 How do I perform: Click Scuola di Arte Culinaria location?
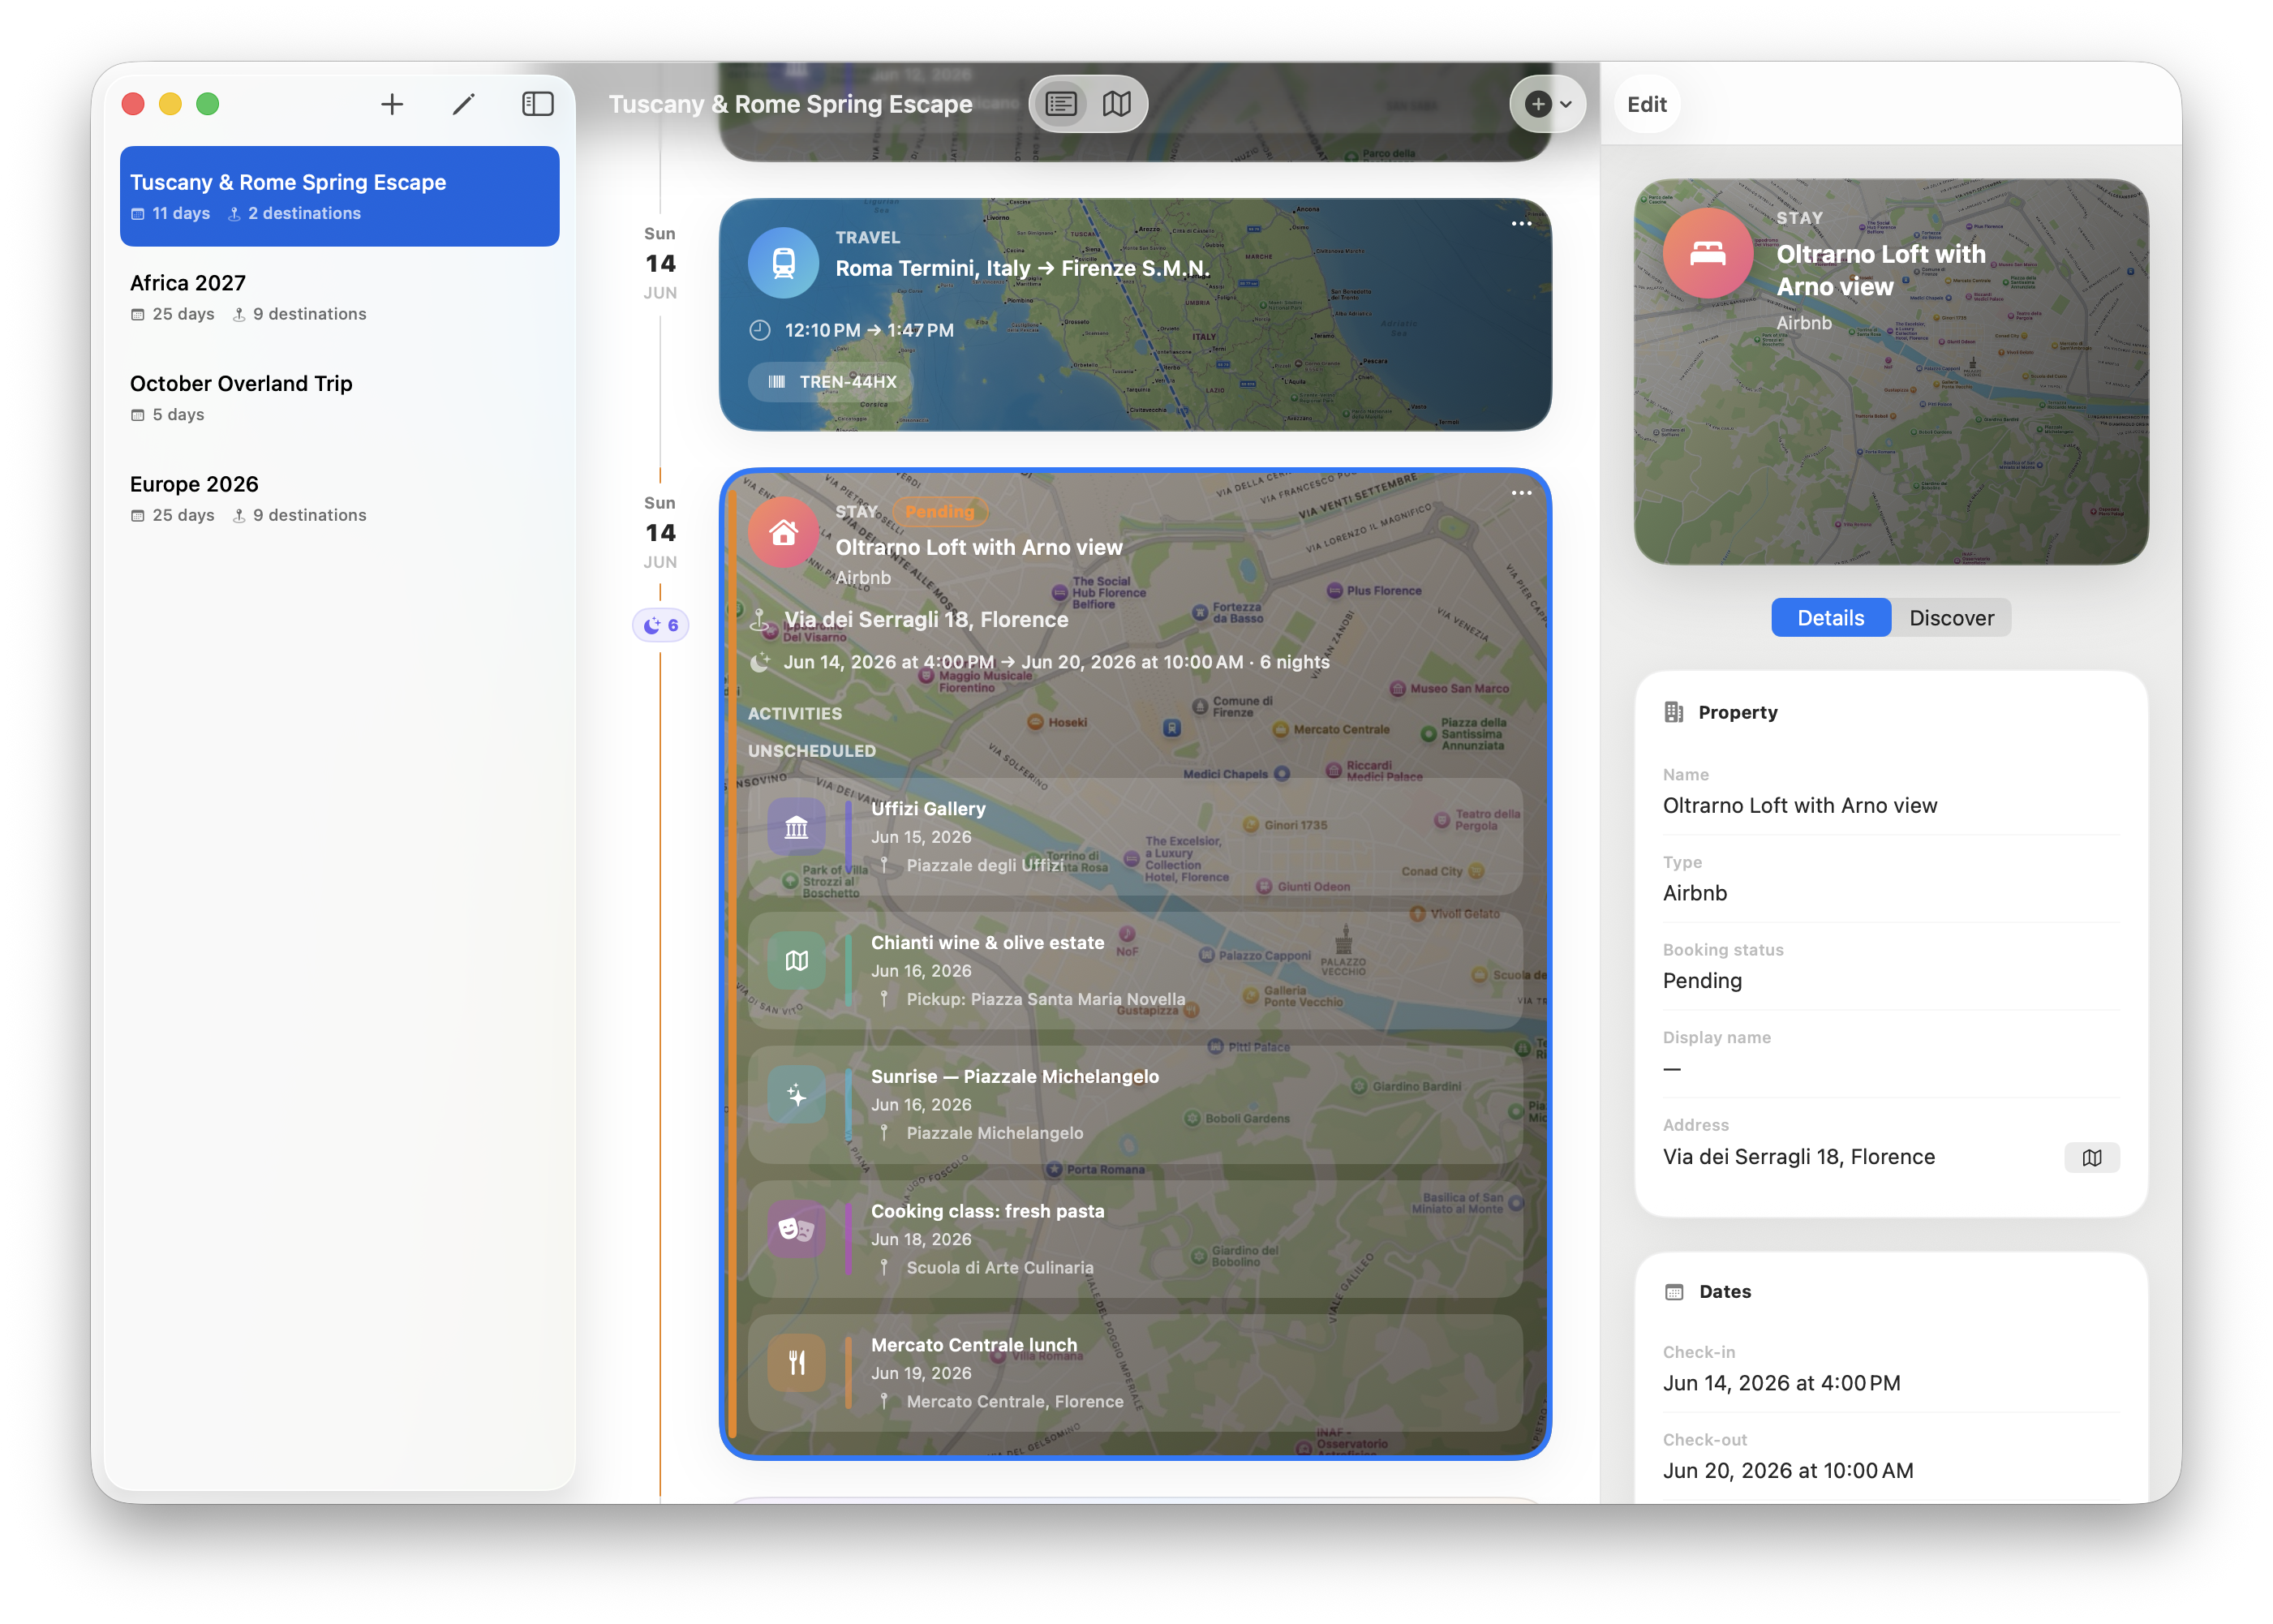pos(999,1268)
